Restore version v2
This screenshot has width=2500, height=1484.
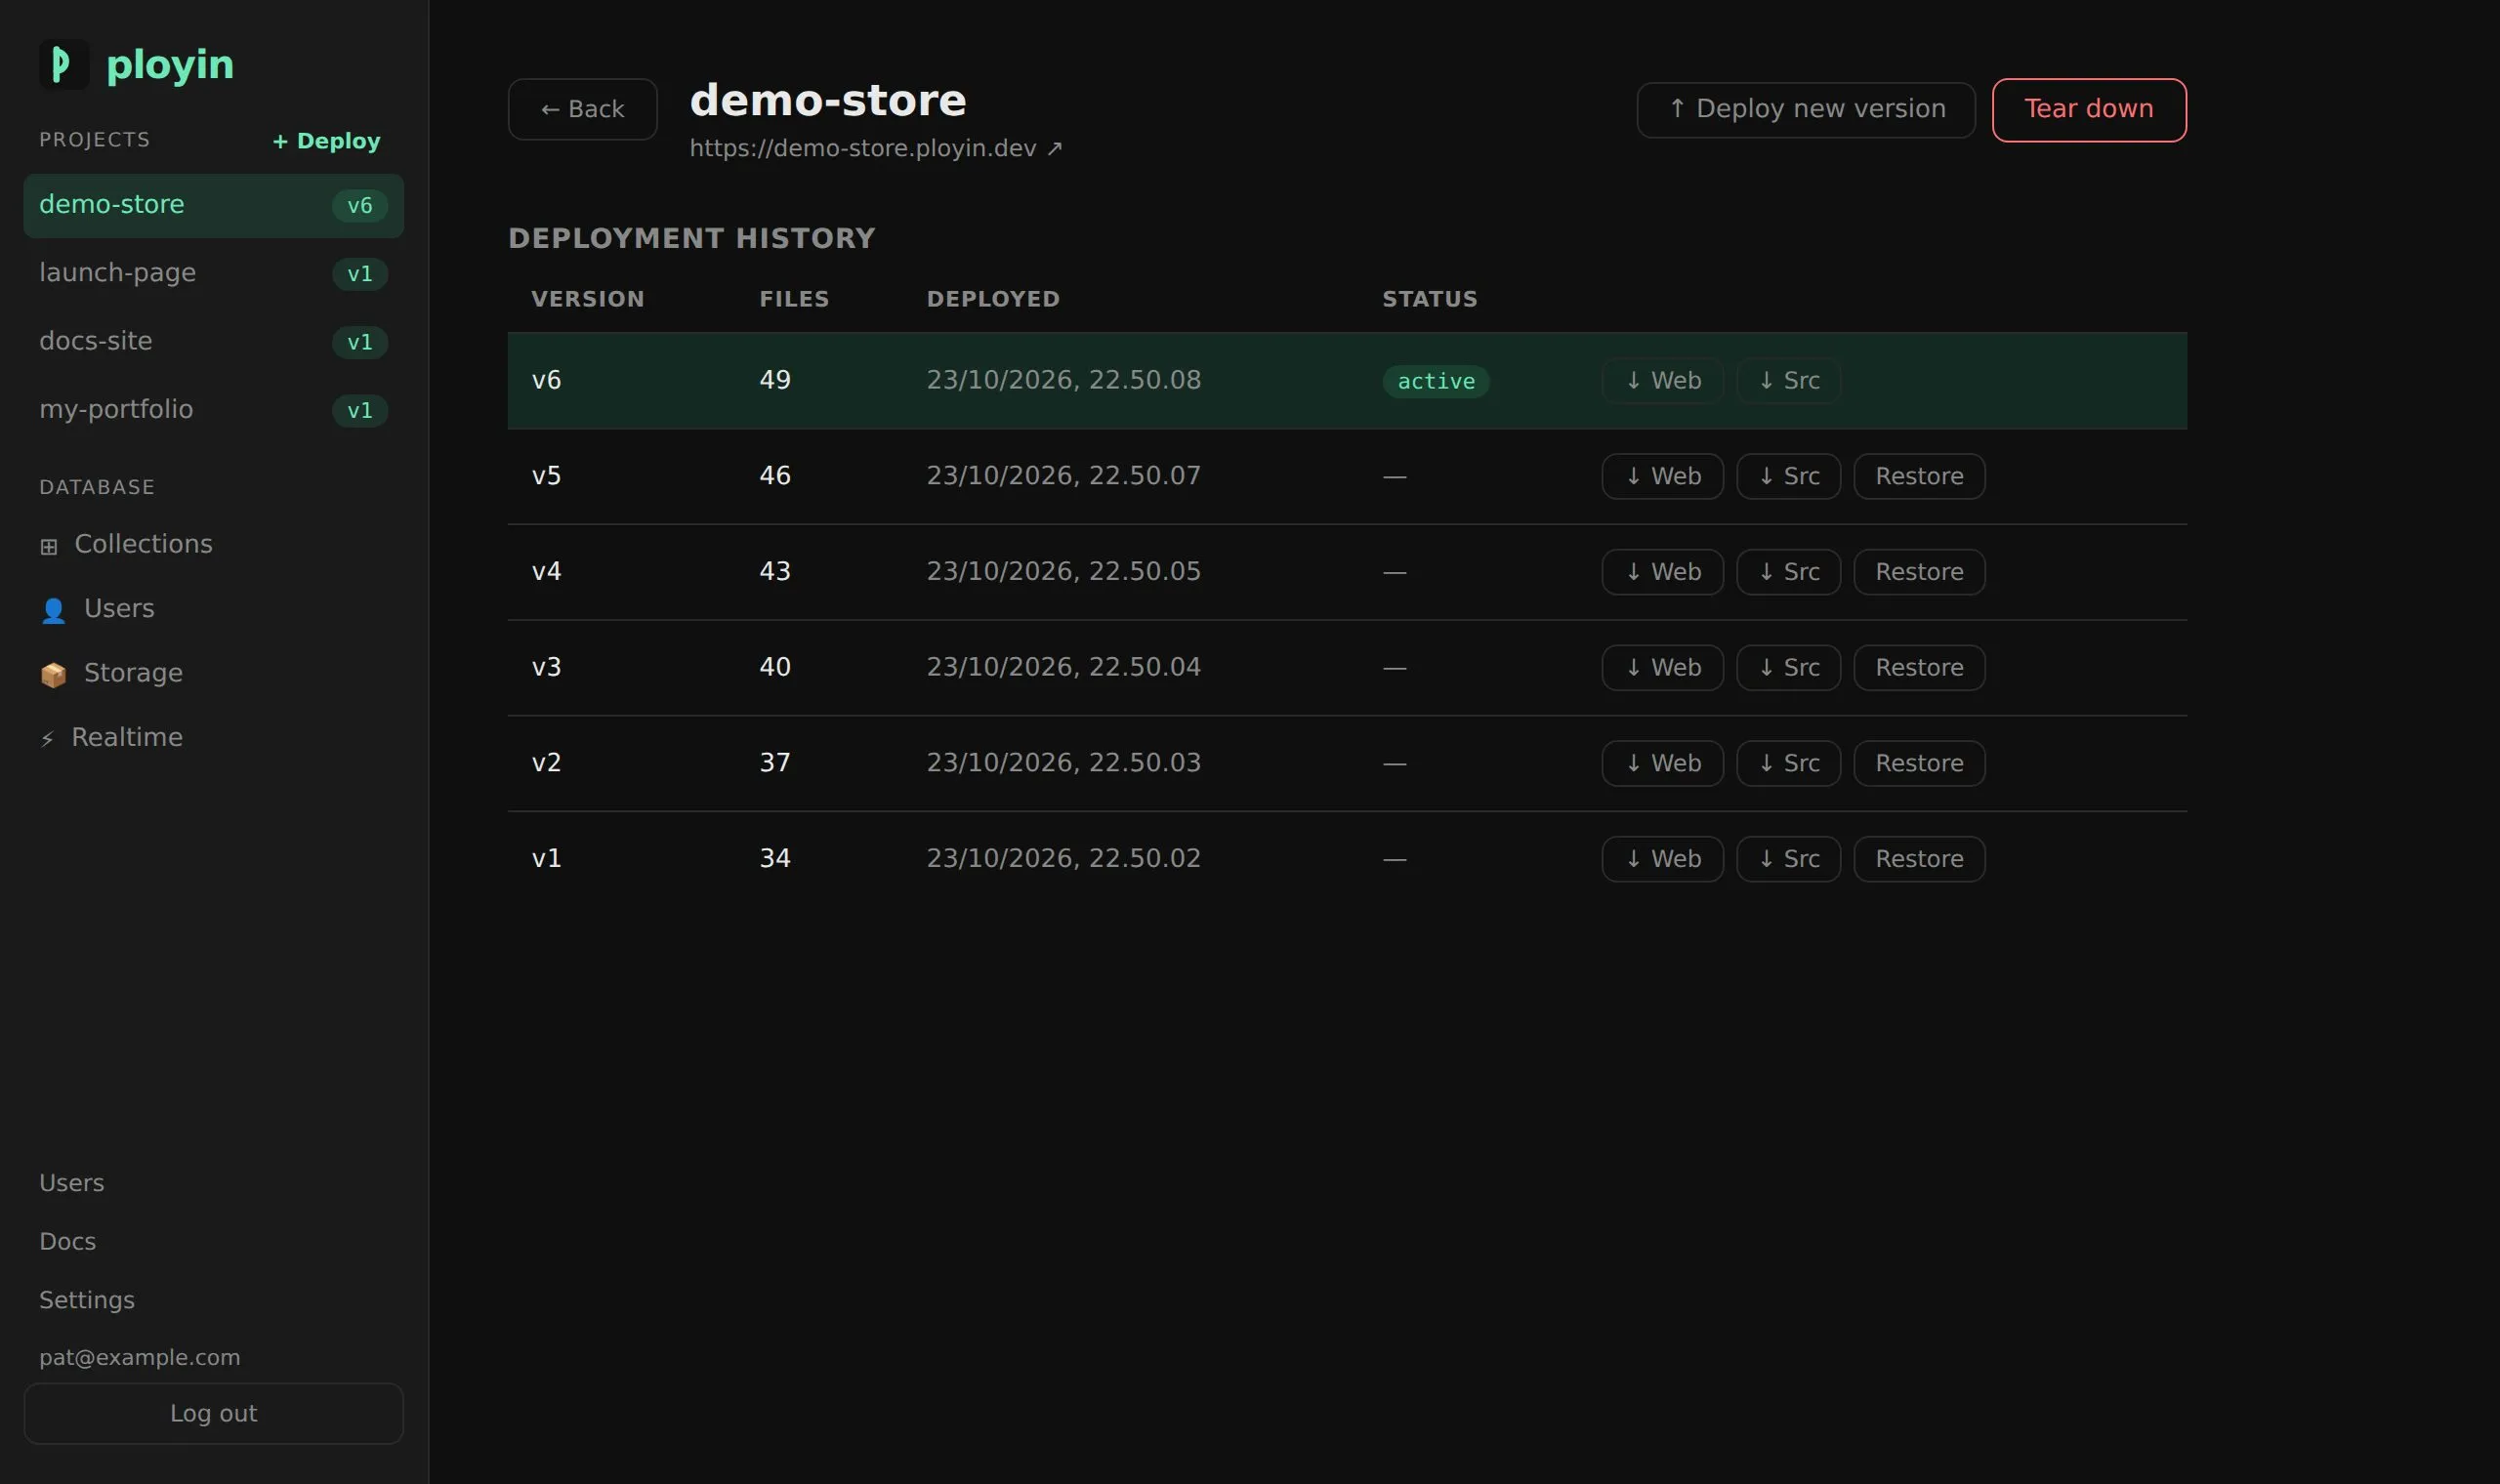(x=1919, y=763)
